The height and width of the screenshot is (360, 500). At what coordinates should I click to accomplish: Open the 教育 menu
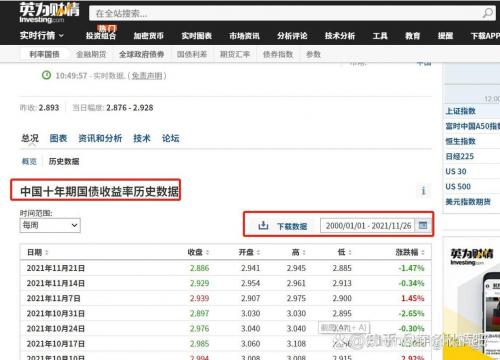(x=413, y=36)
